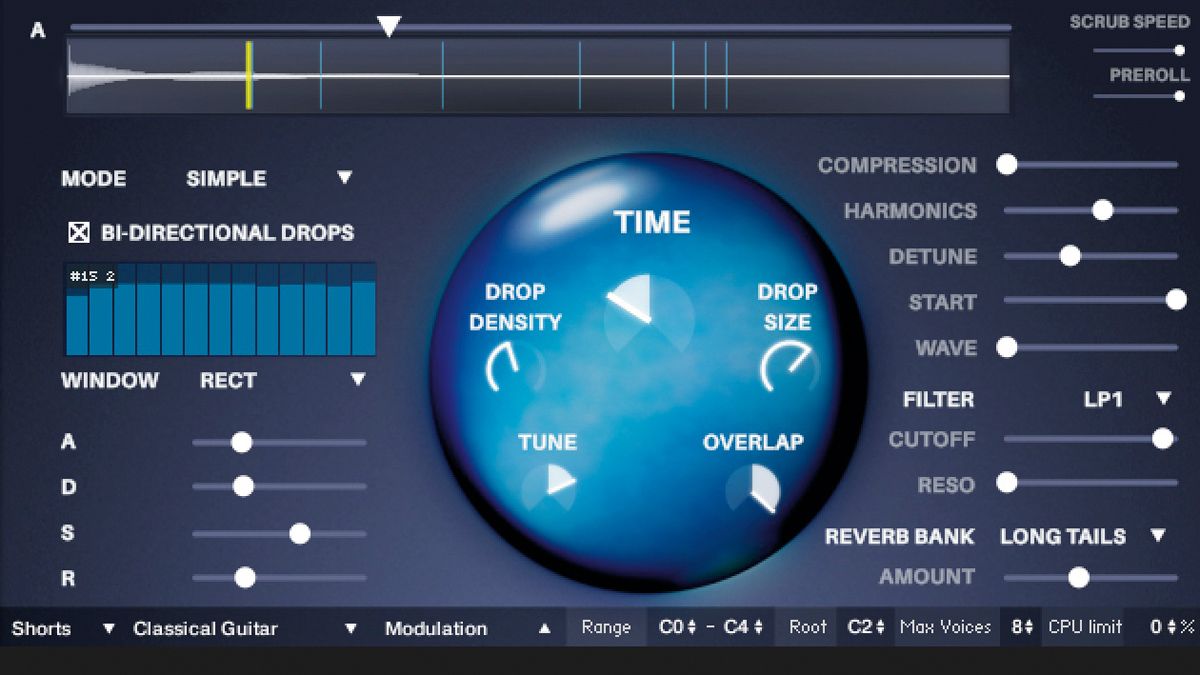Collapse the Modulation section via its arrow
1200x675 pixels.
(545, 629)
